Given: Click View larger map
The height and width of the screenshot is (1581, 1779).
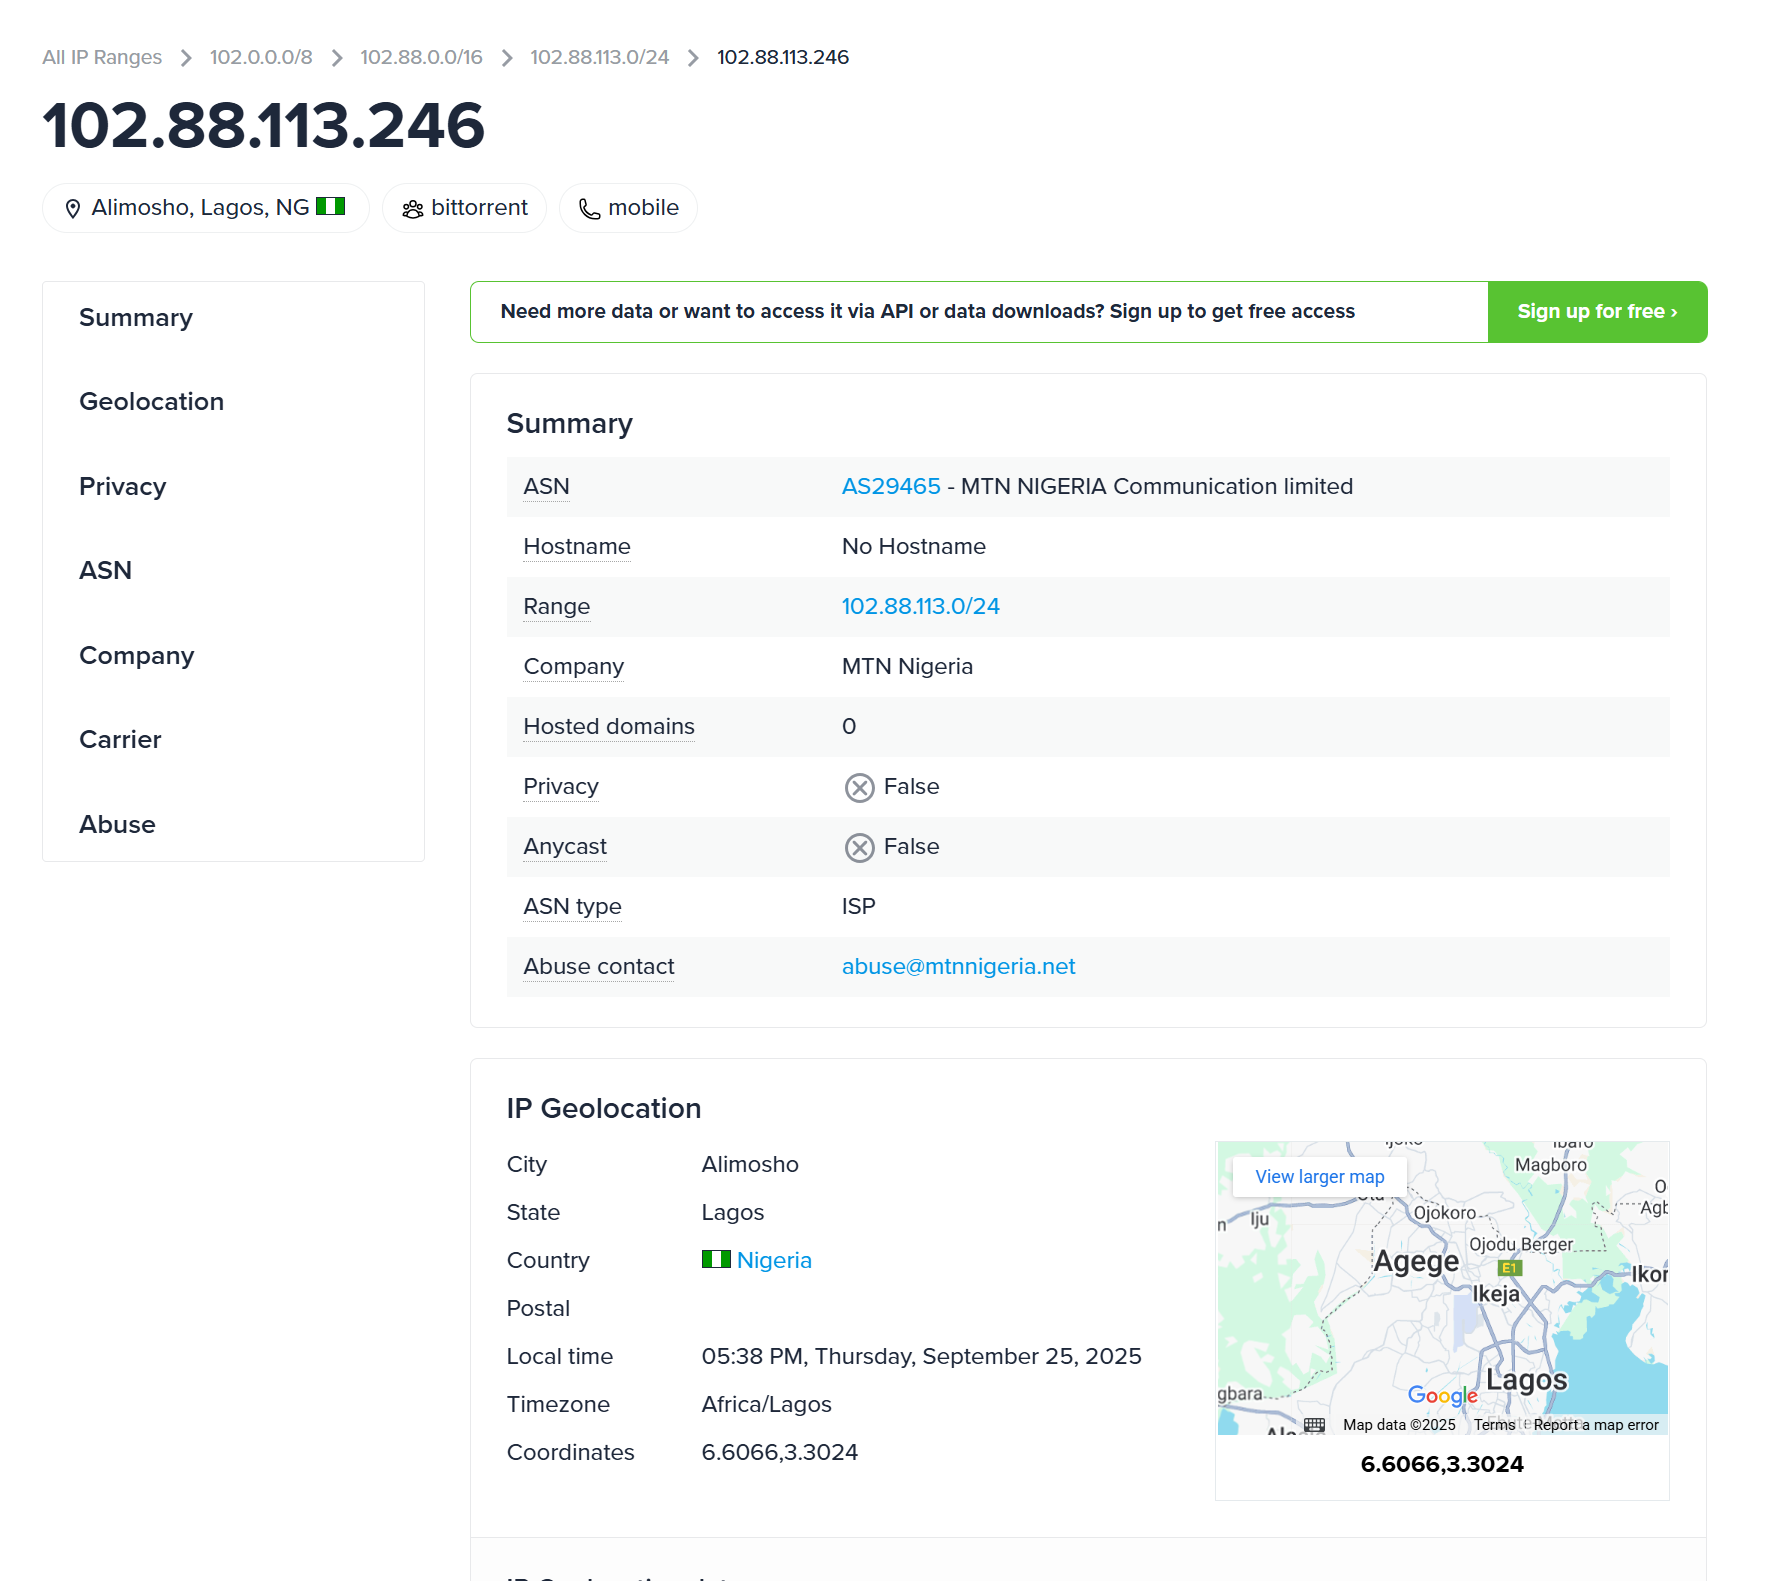Looking at the screenshot, I should click(x=1320, y=1177).
